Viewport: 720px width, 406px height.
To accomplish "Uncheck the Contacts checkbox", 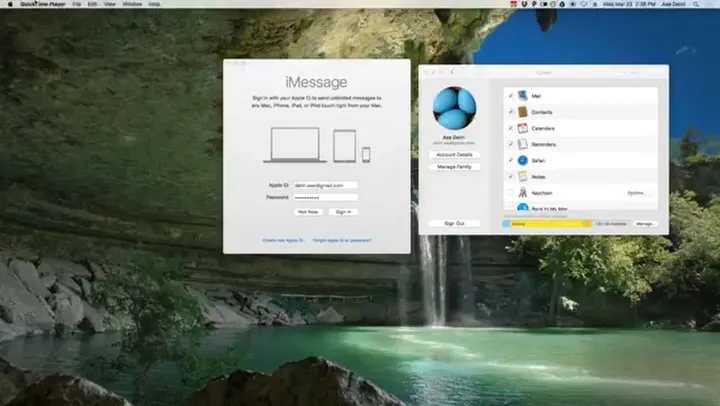I will click(x=511, y=112).
